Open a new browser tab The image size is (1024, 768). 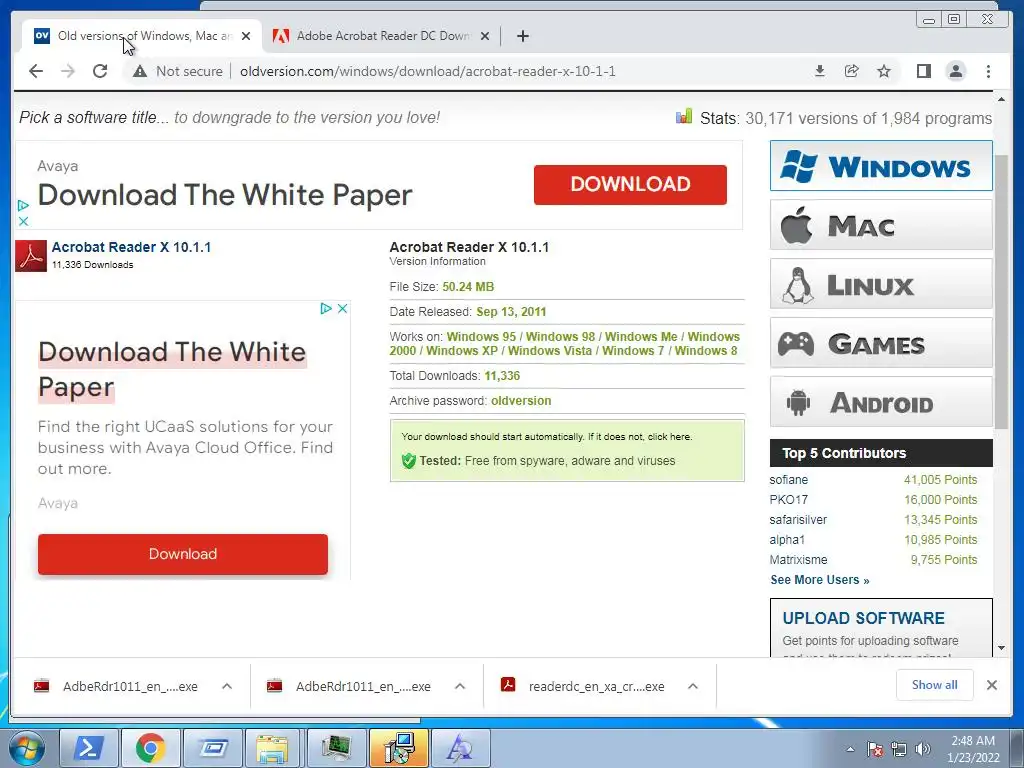click(522, 36)
